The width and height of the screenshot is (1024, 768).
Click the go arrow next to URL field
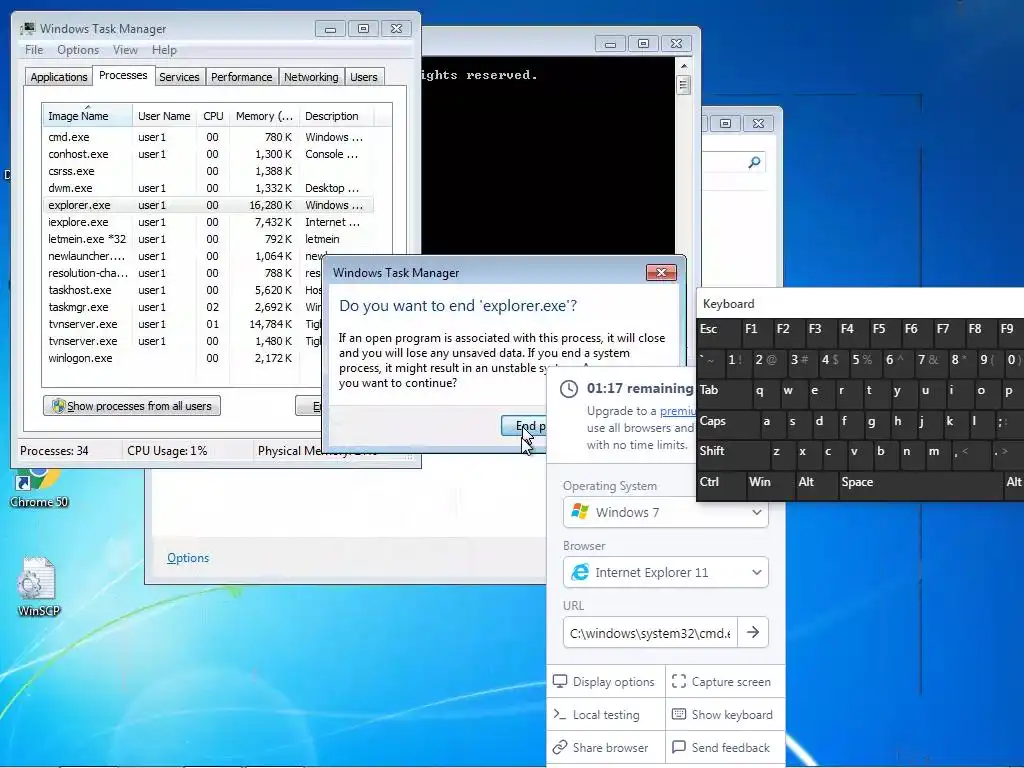tap(753, 632)
